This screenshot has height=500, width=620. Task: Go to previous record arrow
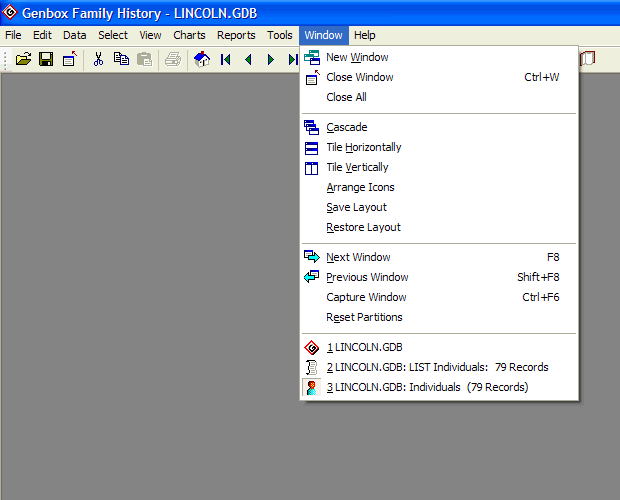[248, 59]
